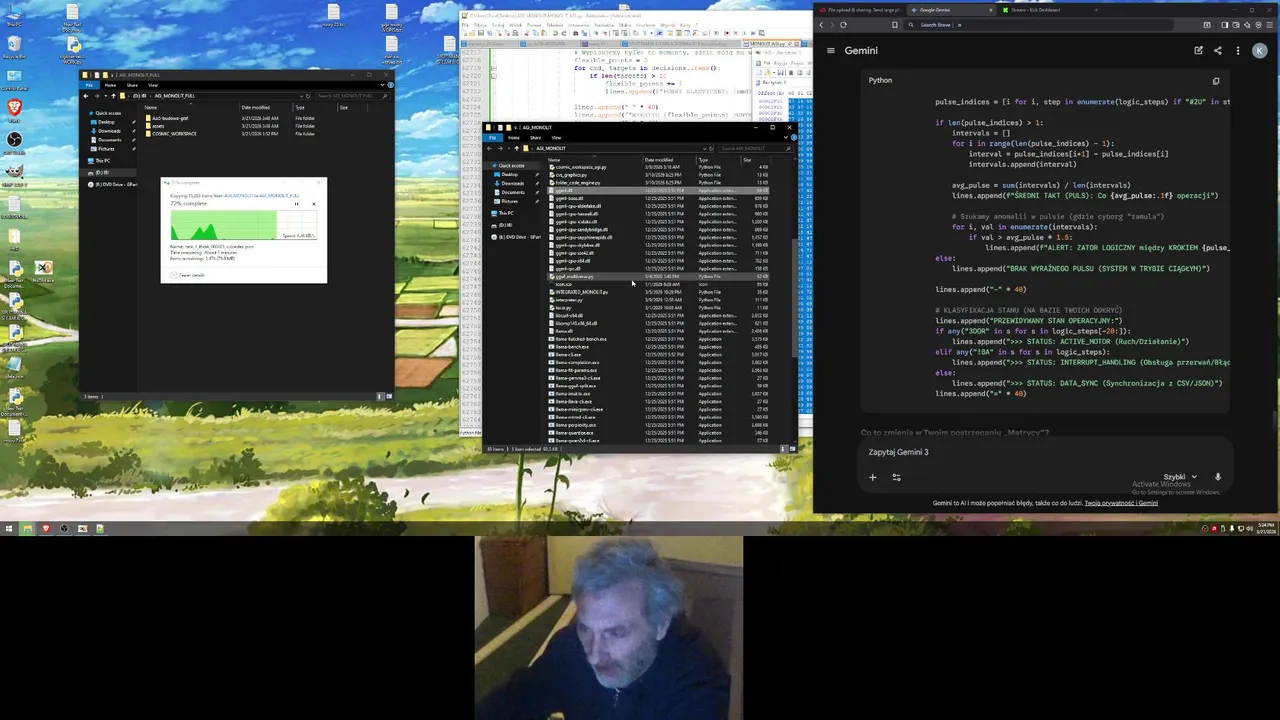The image size is (1280, 720).
Task: Pause the file copy operation
Action: tap(296, 204)
